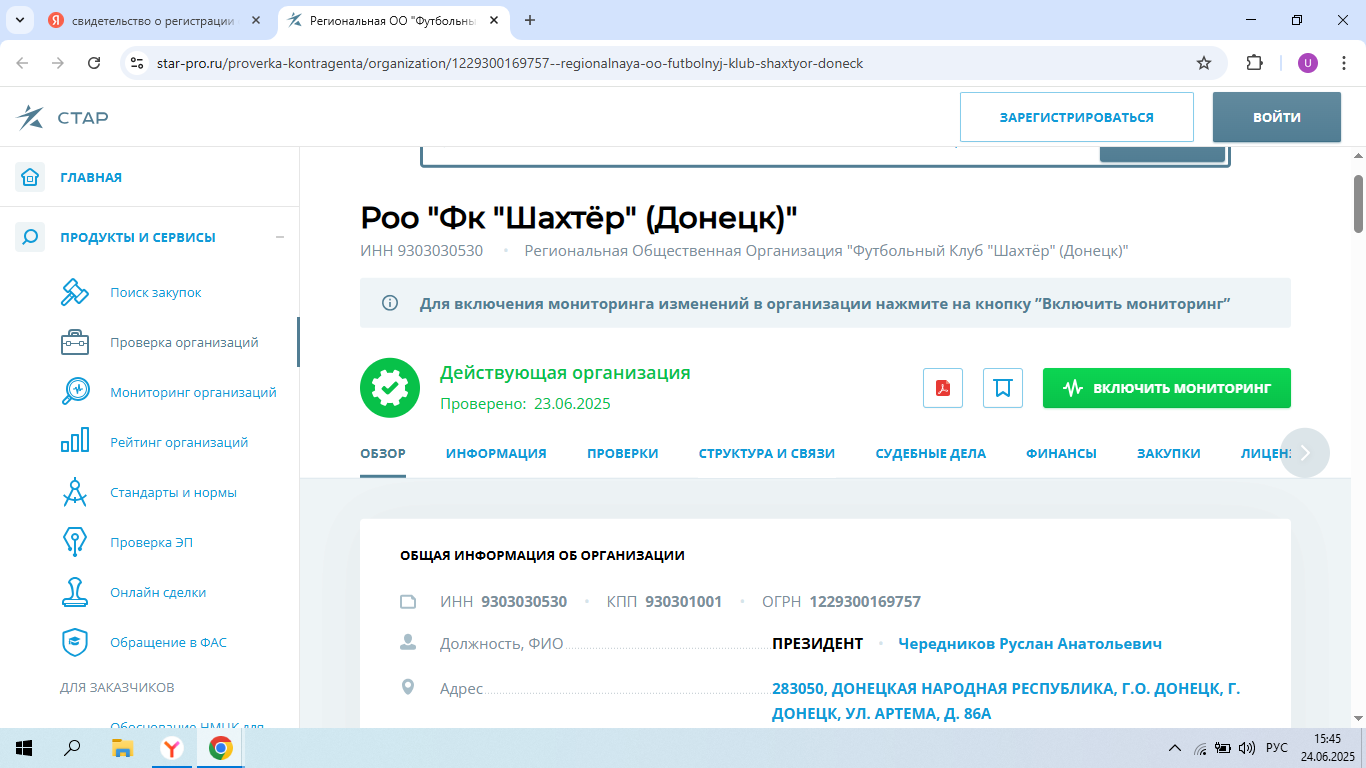
Task: Open a new browser tab
Action: (530, 20)
